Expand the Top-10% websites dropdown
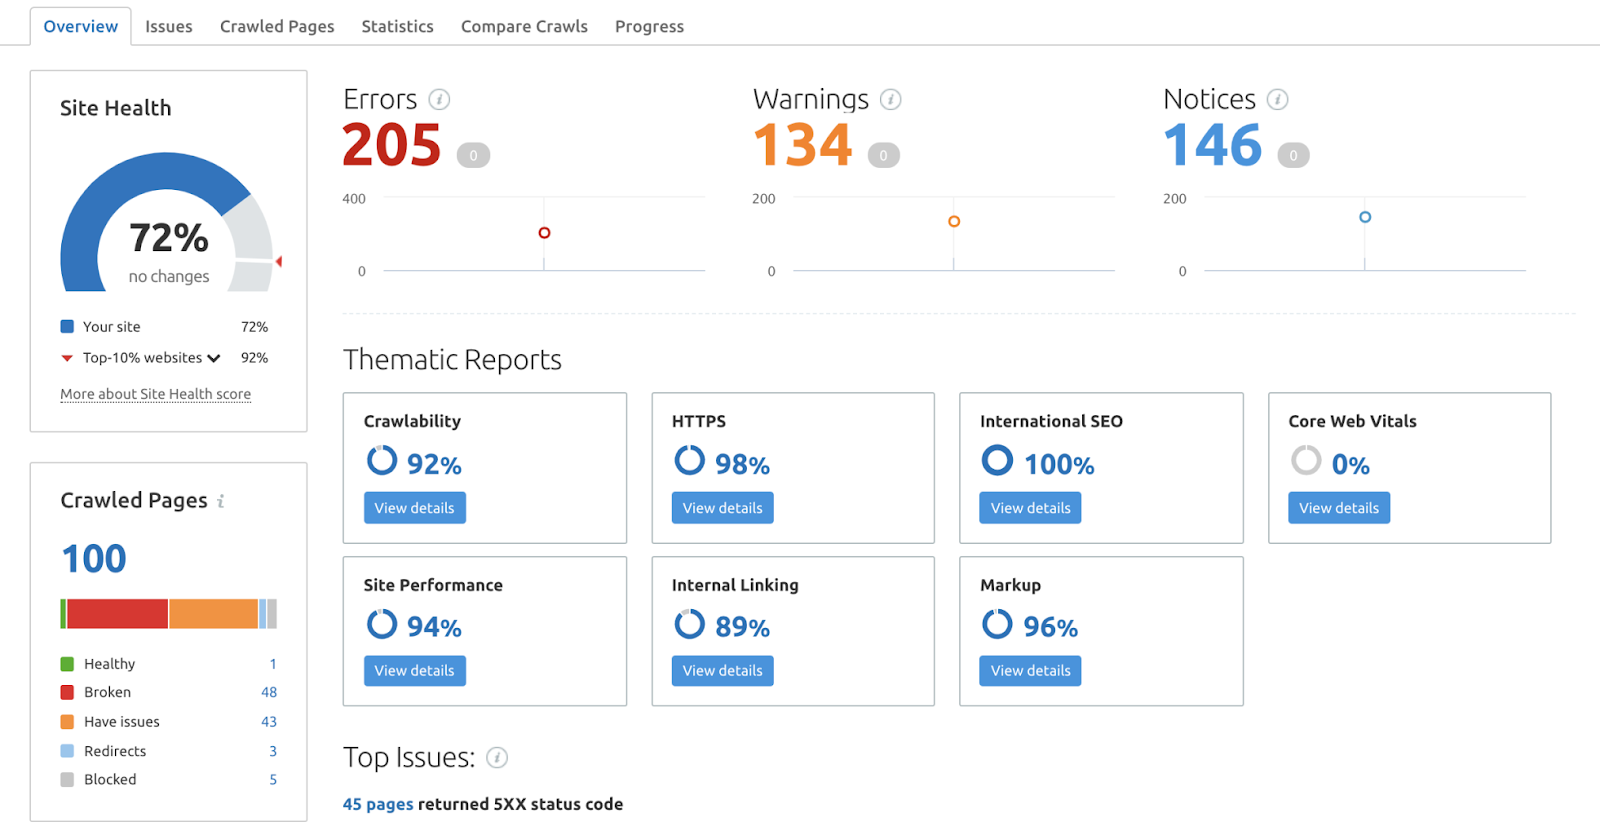The height and width of the screenshot is (822, 1600). 213,358
